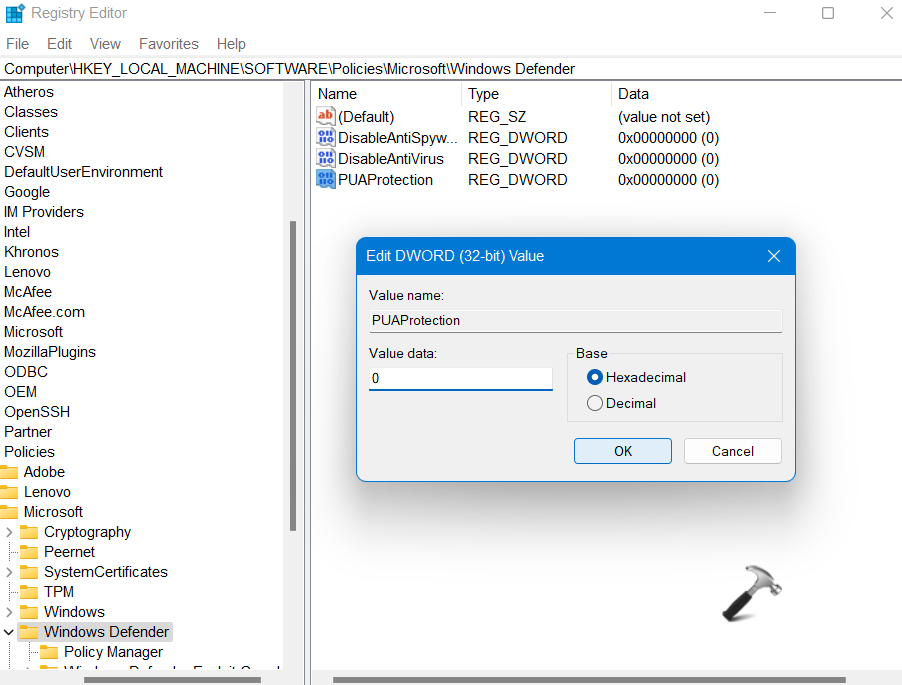This screenshot has width=902, height=685.
Task: Open the Help menu
Action: 231,44
